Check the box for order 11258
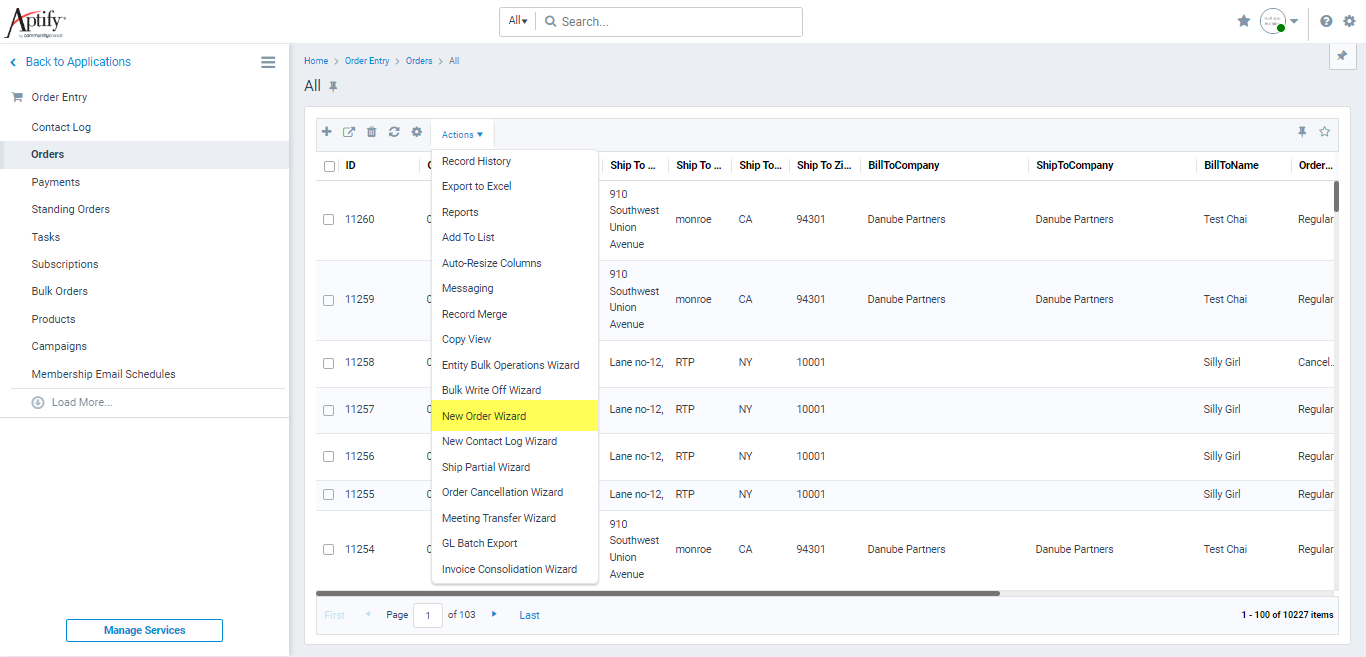1366x657 pixels. pyautogui.click(x=328, y=363)
